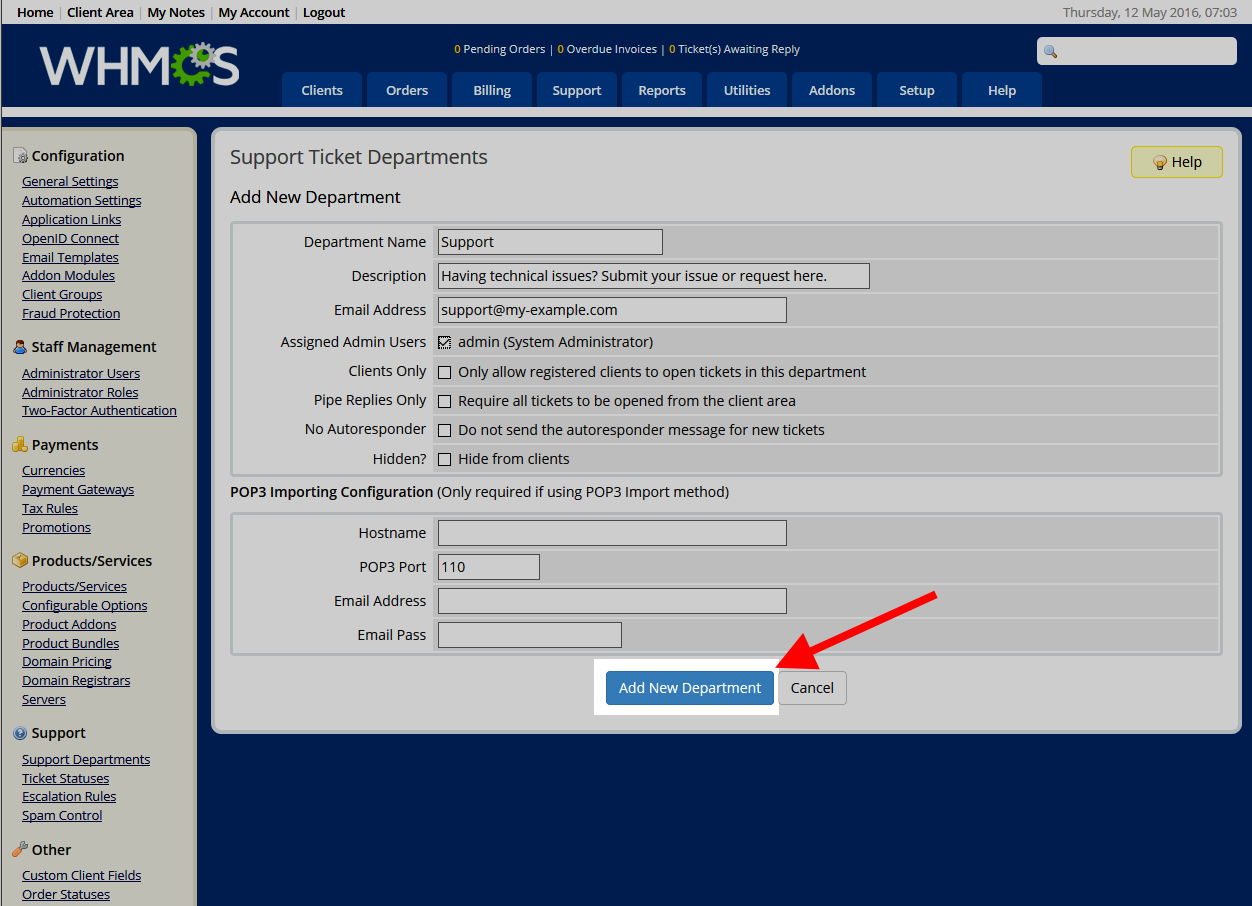Click the Staff Management person icon
Image resolution: width=1252 pixels, height=906 pixels.
[20, 347]
